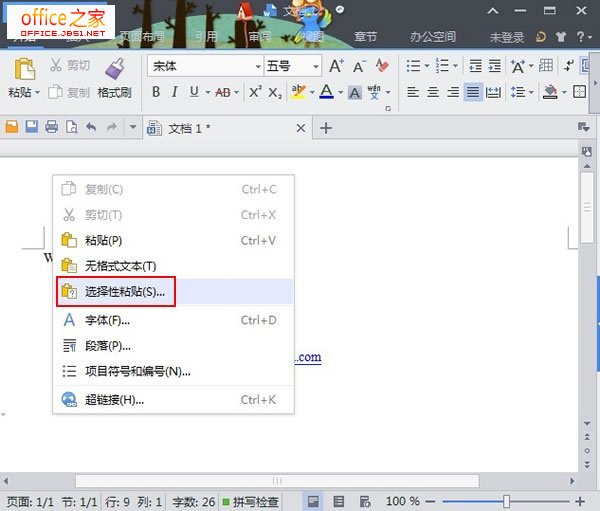
Task: Click the Cut scissors button in ribbon
Action: pos(69,65)
